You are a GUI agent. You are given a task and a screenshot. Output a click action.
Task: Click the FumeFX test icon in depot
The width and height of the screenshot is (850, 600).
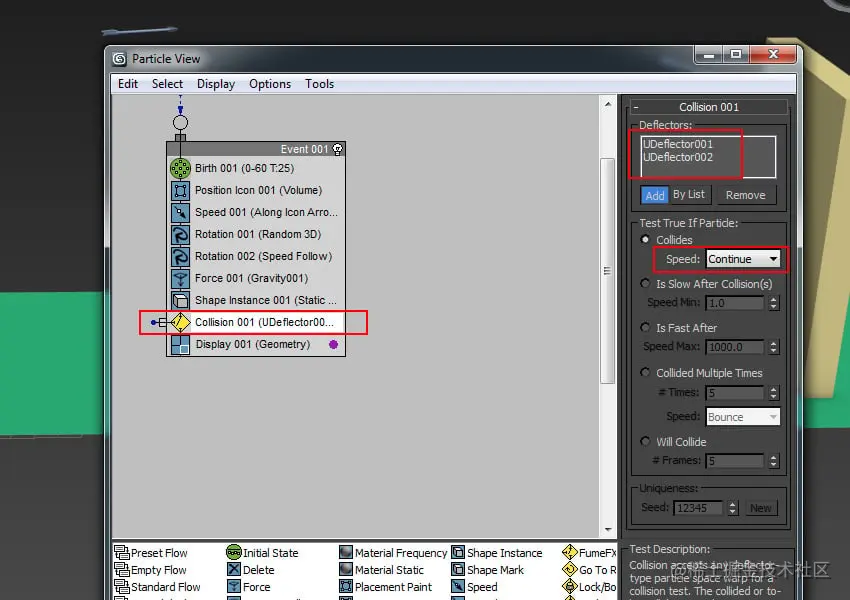coord(570,552)
